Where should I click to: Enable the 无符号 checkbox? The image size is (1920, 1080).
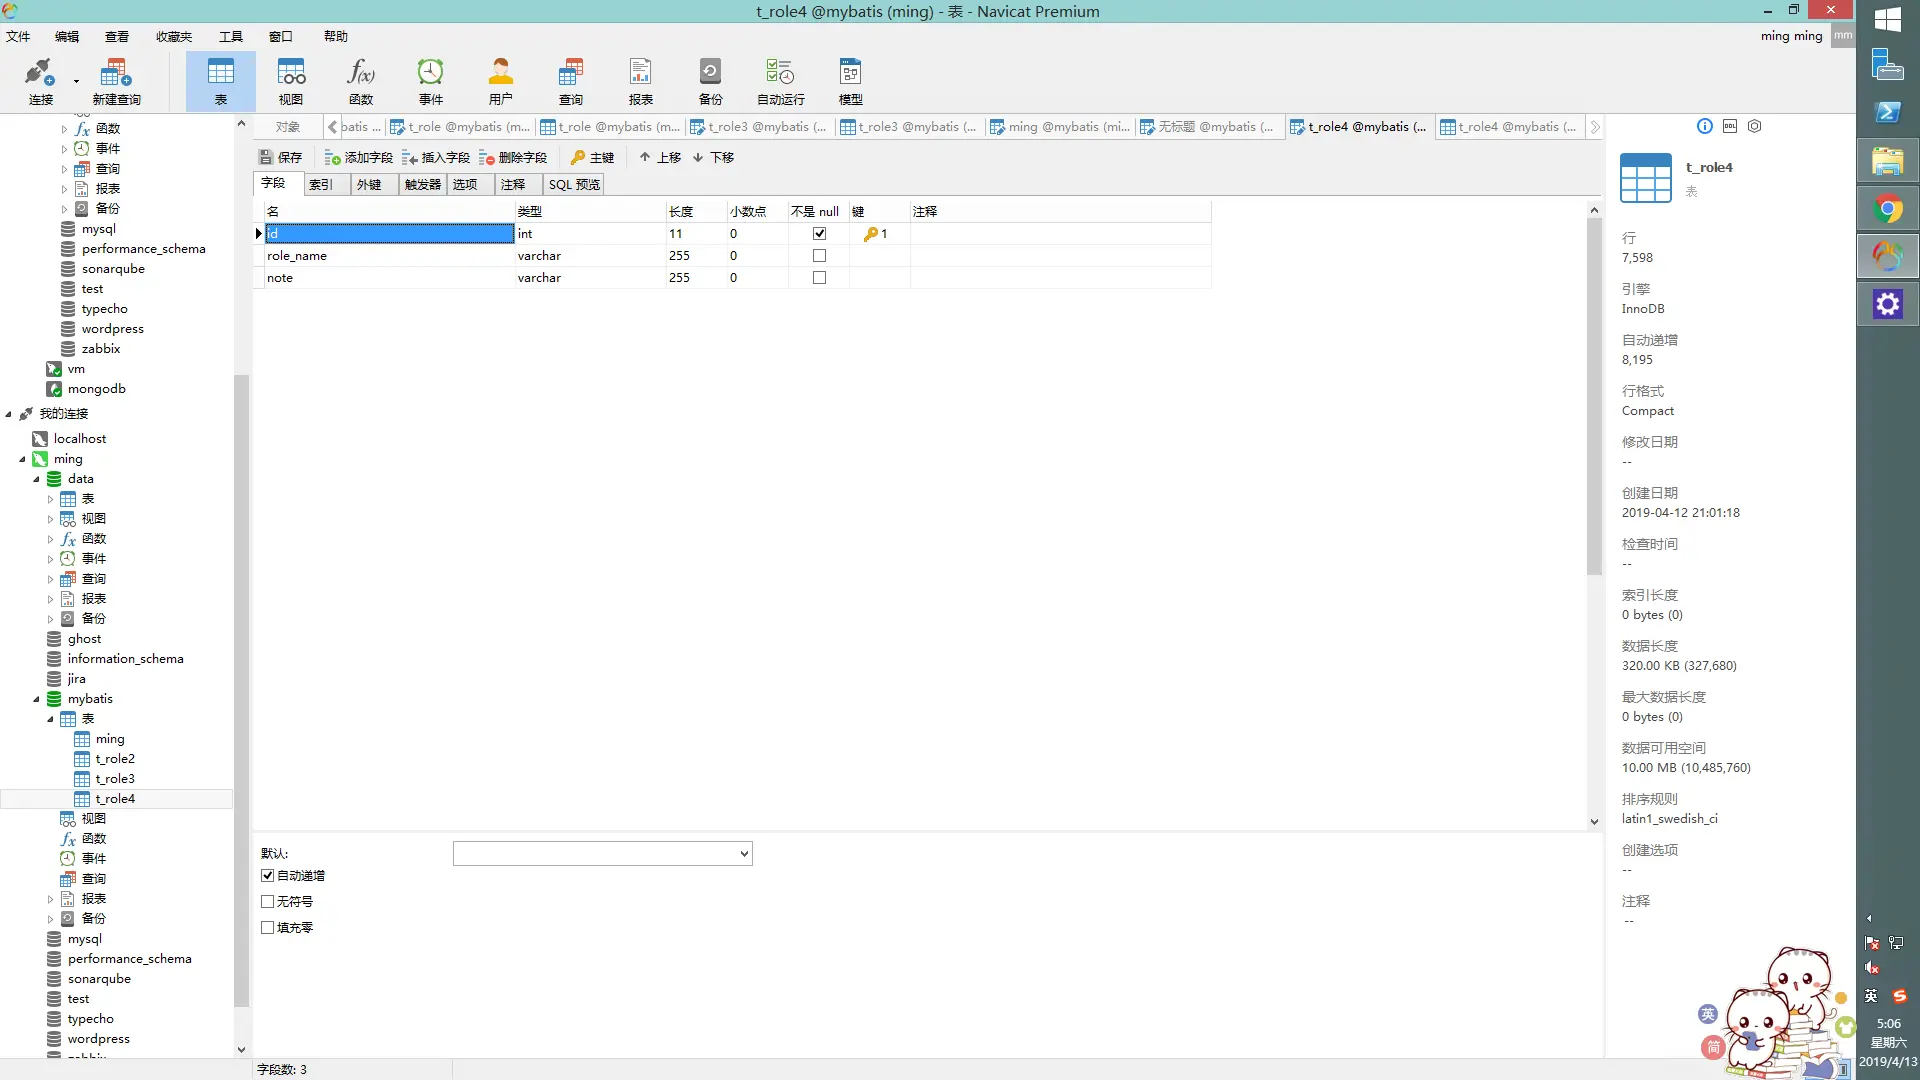[268, 902]
